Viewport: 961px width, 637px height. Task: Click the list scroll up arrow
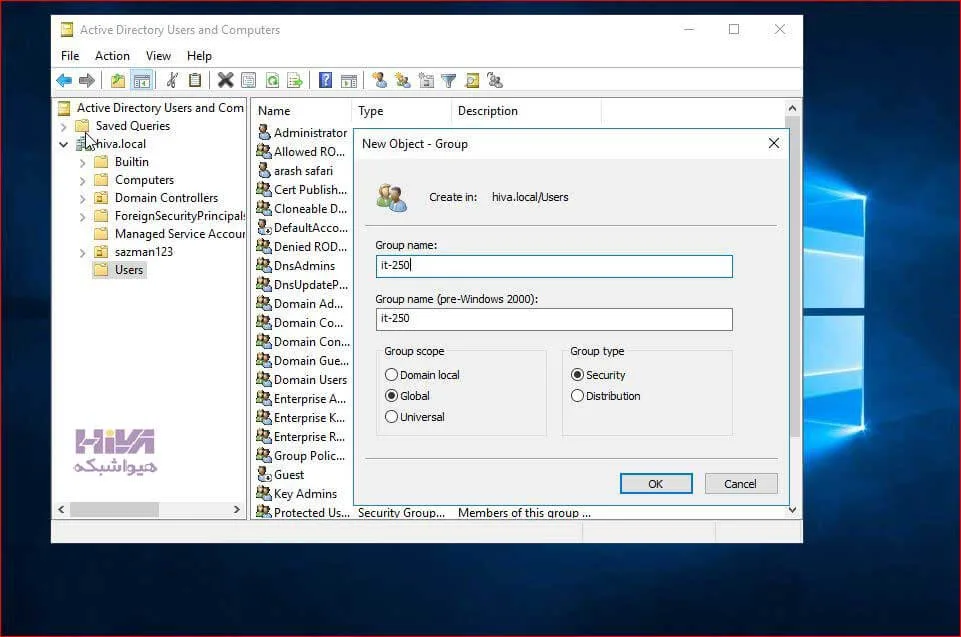click(792, 108)
